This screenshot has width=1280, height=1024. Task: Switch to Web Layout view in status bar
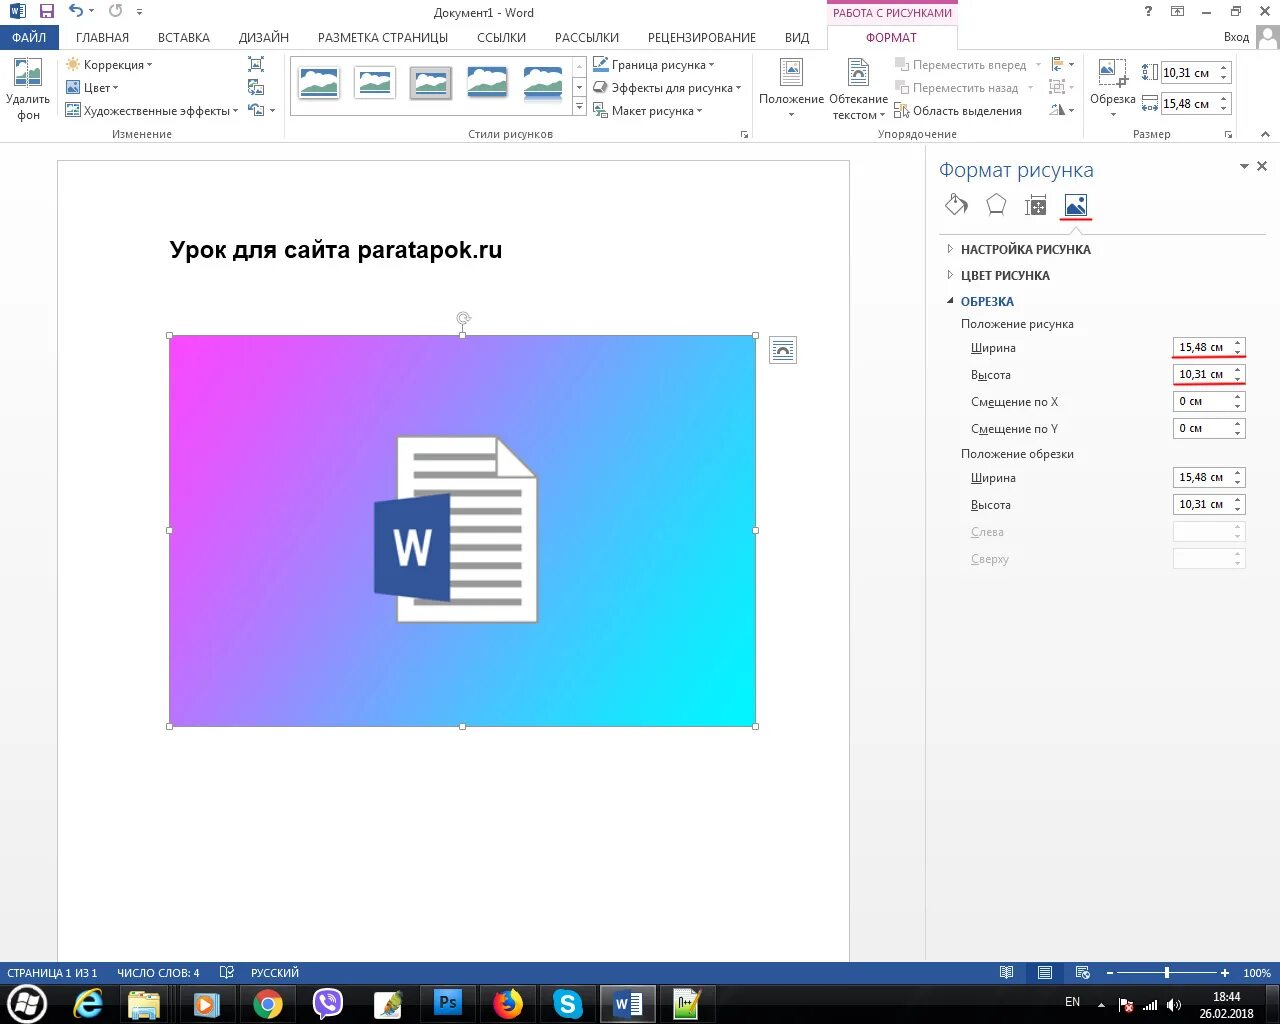pyautogui.click(x=1083, y=973)
